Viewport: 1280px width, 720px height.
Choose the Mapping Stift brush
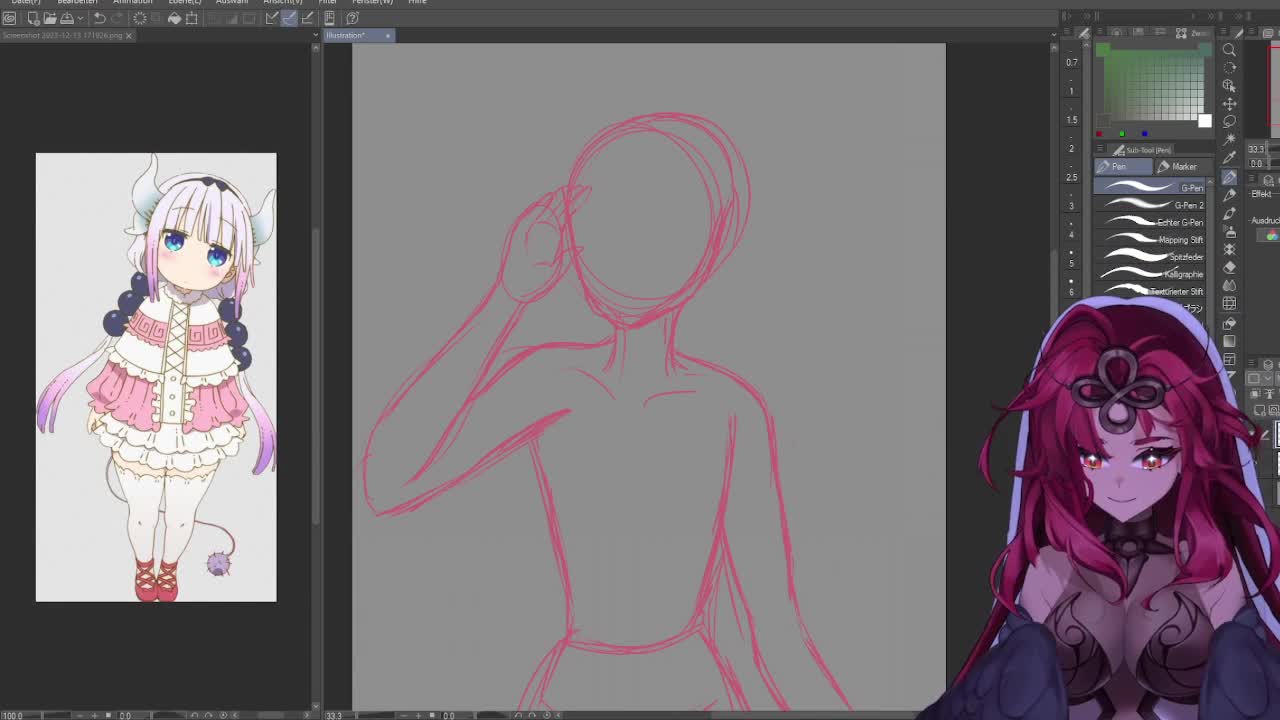tap(1150, 239)
